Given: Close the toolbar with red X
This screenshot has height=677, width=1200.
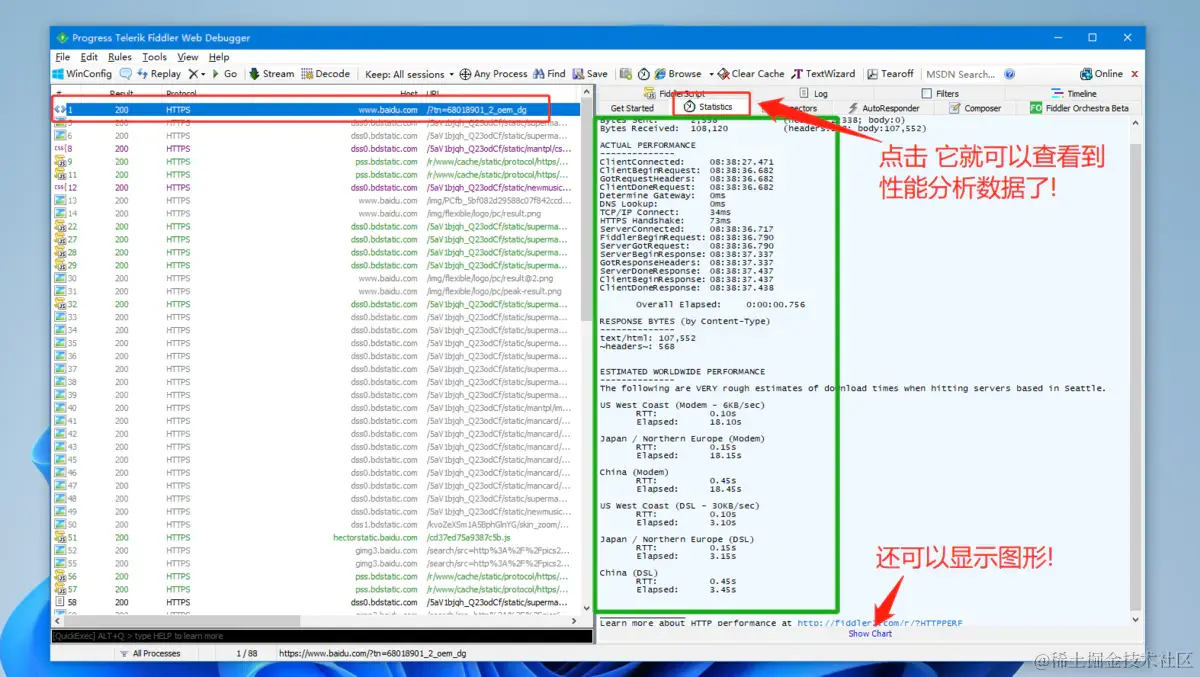Looking at the screenshot, I should tap(1134, 74).
